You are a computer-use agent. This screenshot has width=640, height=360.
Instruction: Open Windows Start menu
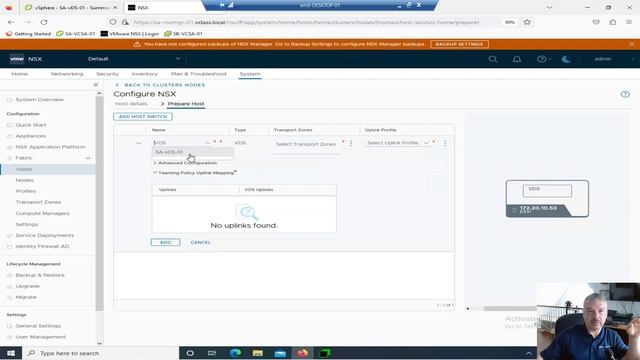(11, 353)
